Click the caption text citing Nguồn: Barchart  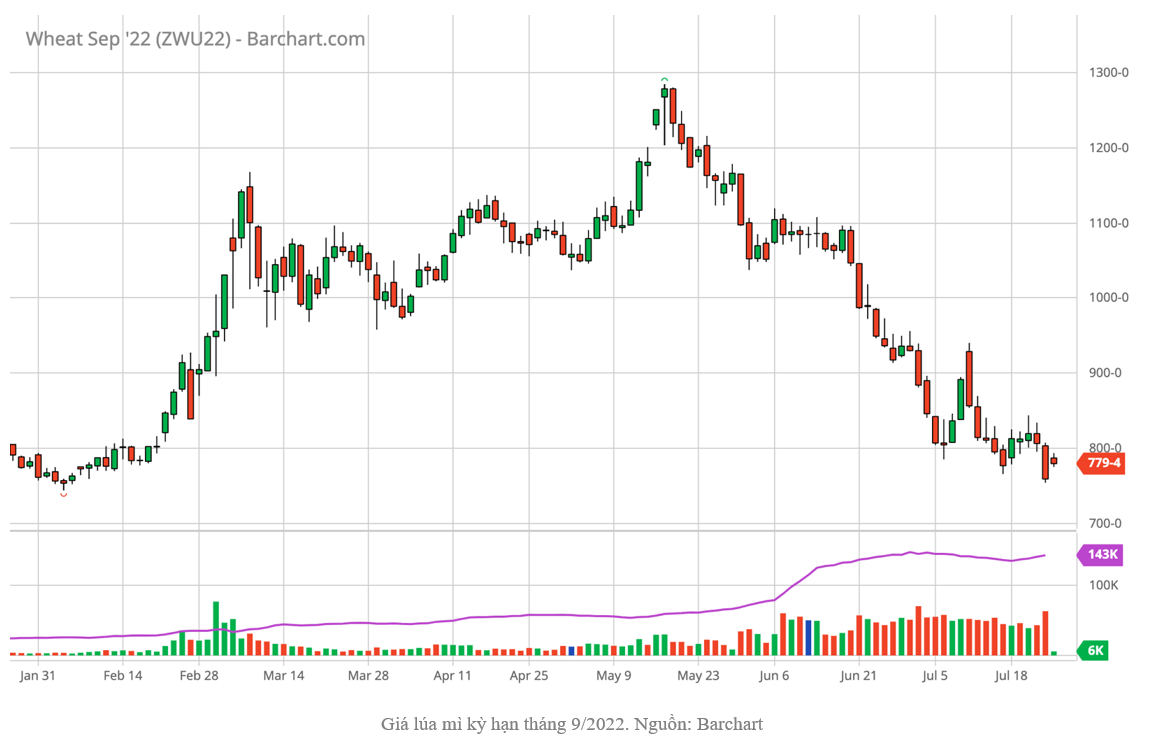coord(571,723)
